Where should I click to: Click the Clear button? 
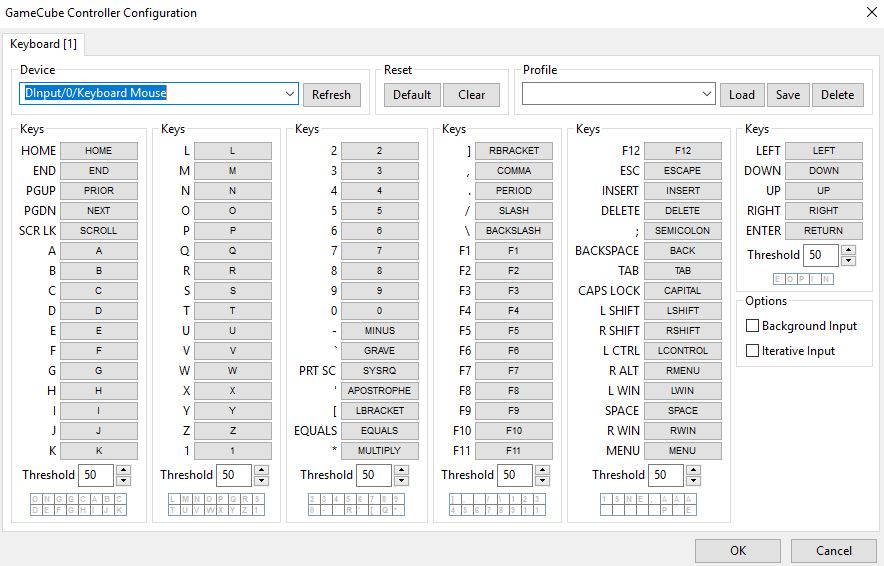pyautogui.click(x=471, y=95)
